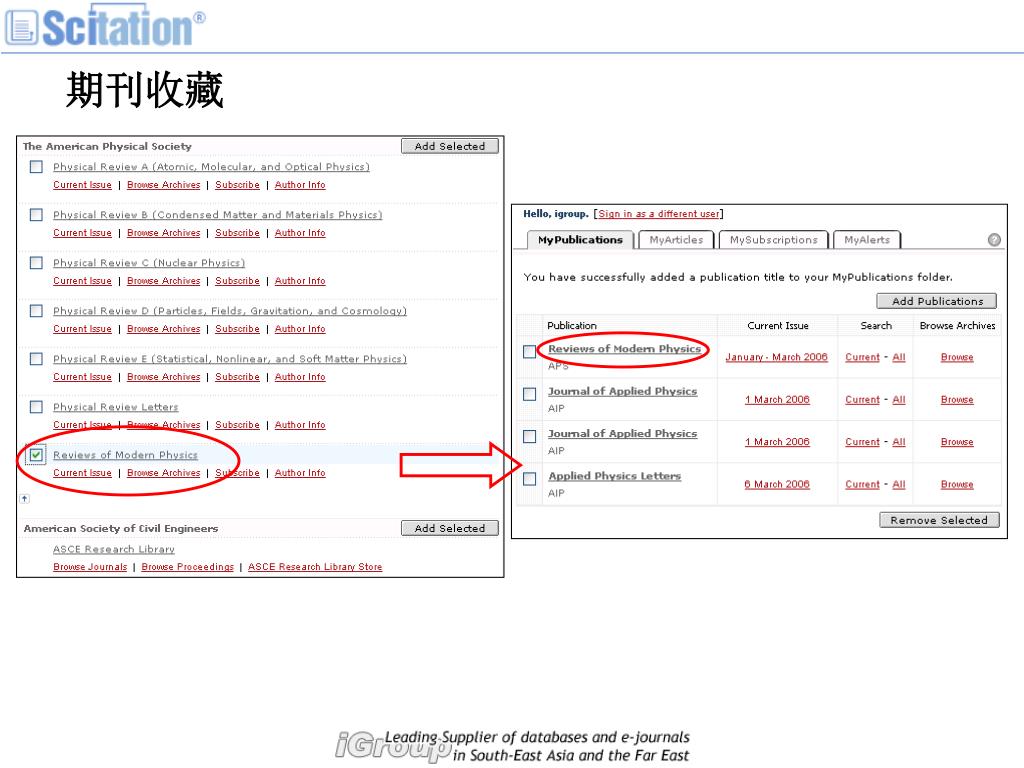Switch to the MyPublications tab
The height and width of the screenshot is (768, 1024).
[x=580, y=240]
